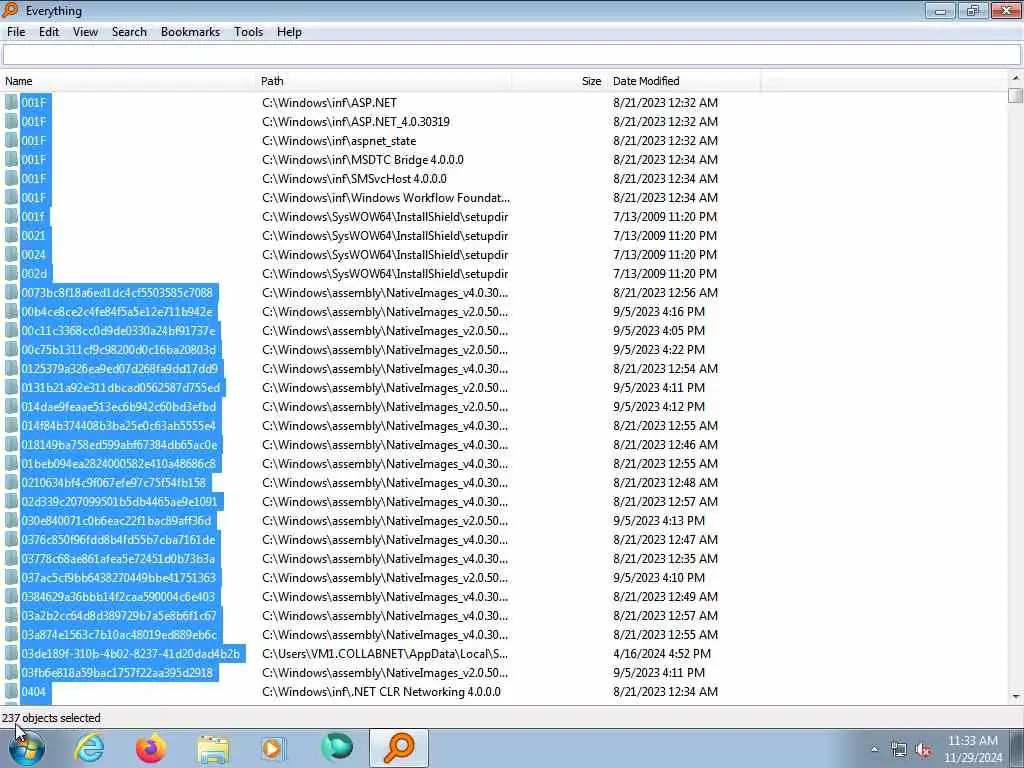Image resolution: width=1024 pixels, height=768 pixels.
Task: Open Windows Explorer from taskbar
Action: (213, 748)
